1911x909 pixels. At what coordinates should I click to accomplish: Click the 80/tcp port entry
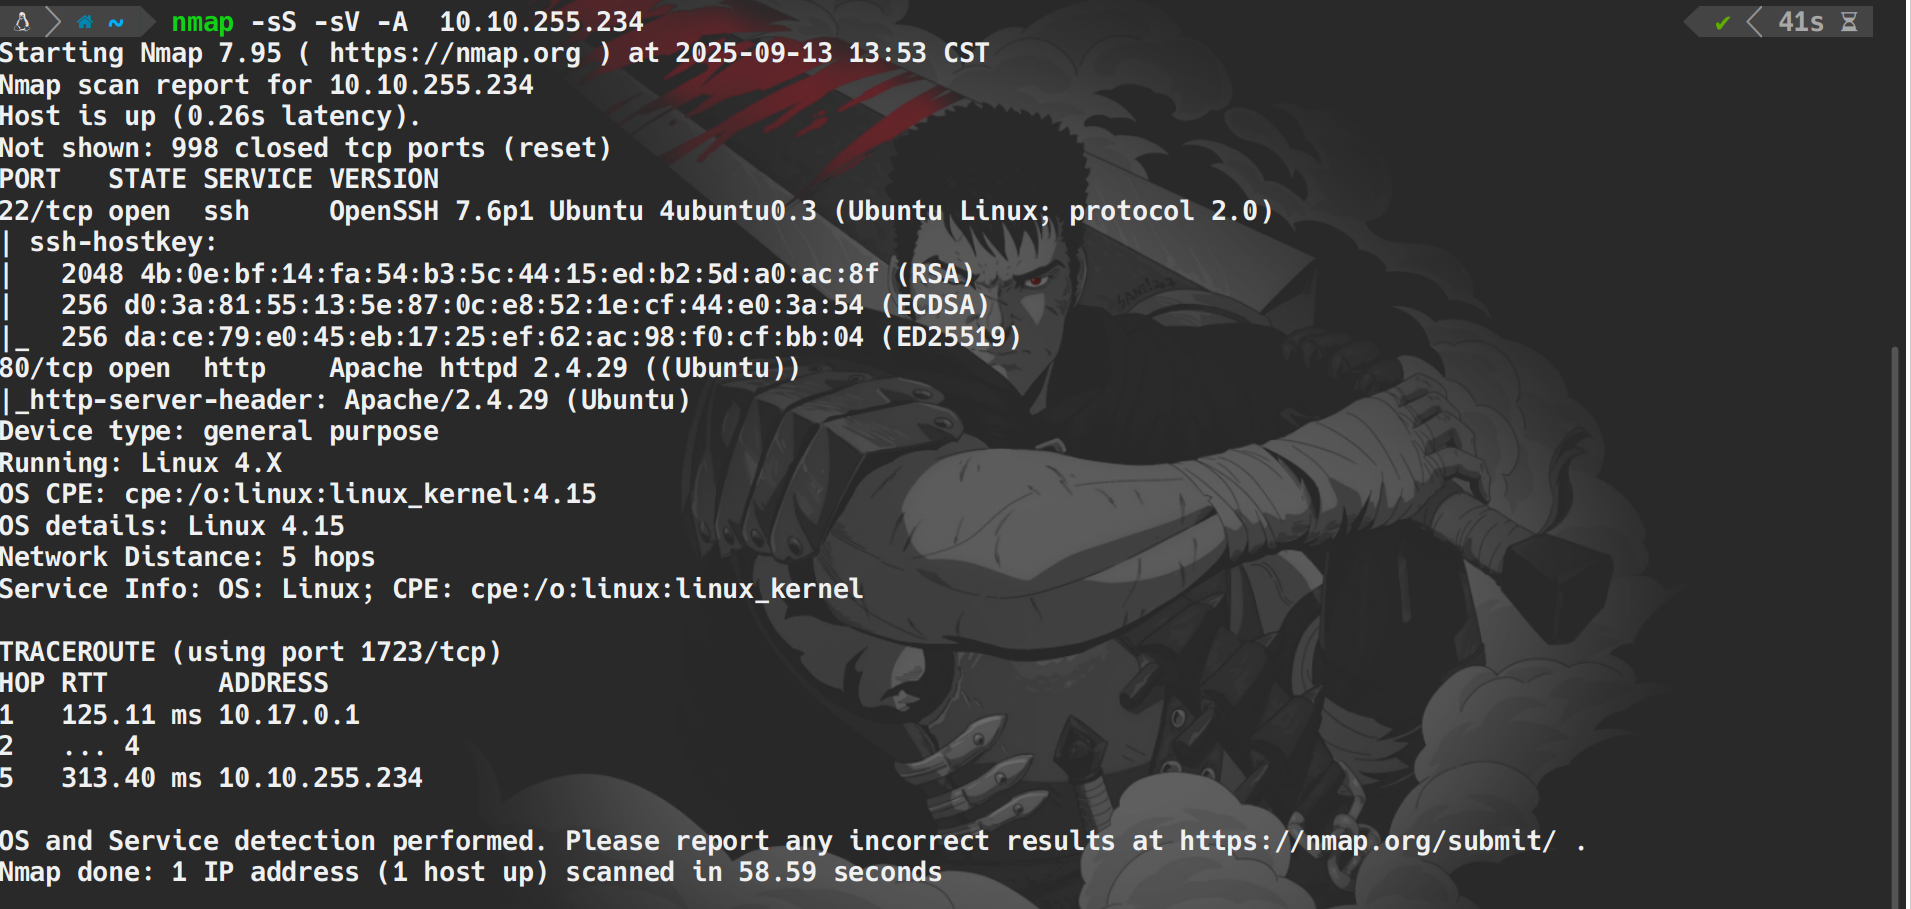tap(46, 368)
